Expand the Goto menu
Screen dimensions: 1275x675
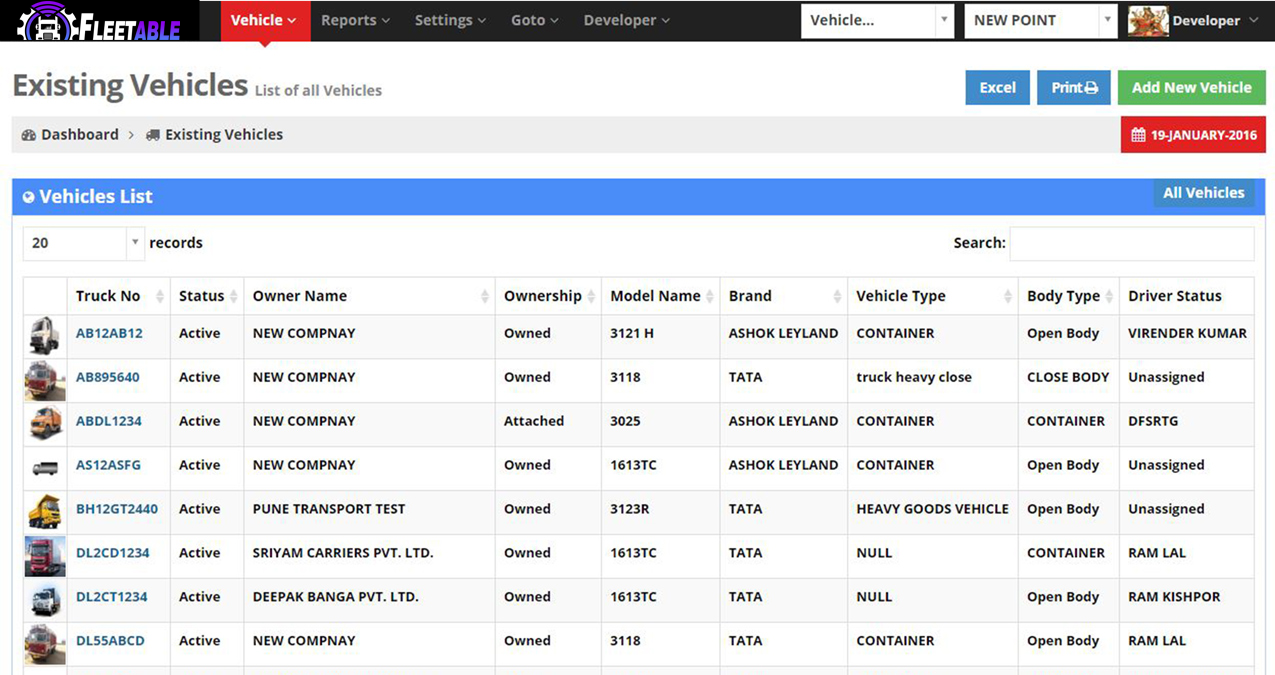pos(534,21)
